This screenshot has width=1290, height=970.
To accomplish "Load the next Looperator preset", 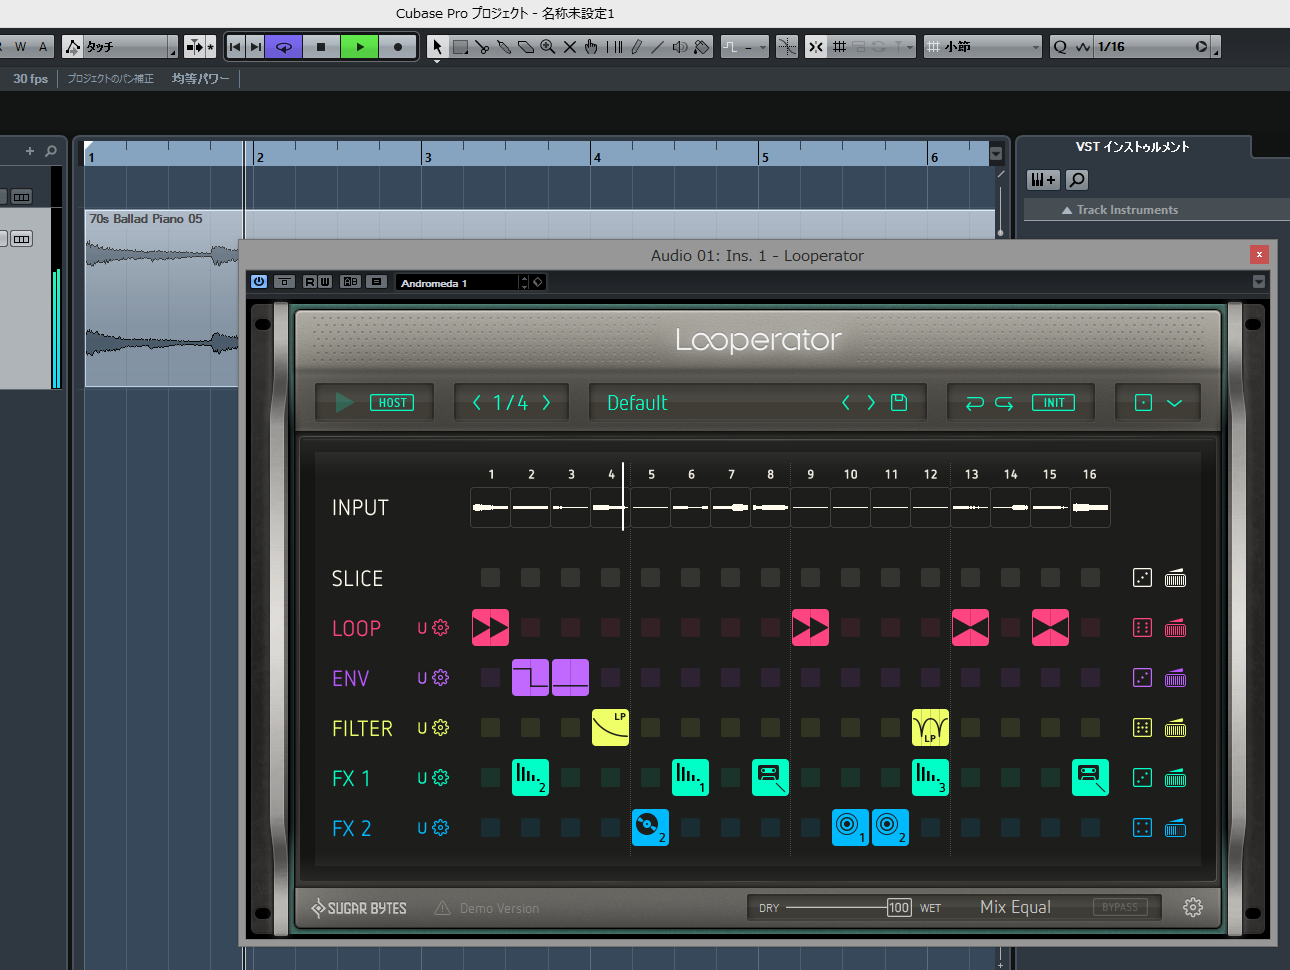I will coord(871,402).
